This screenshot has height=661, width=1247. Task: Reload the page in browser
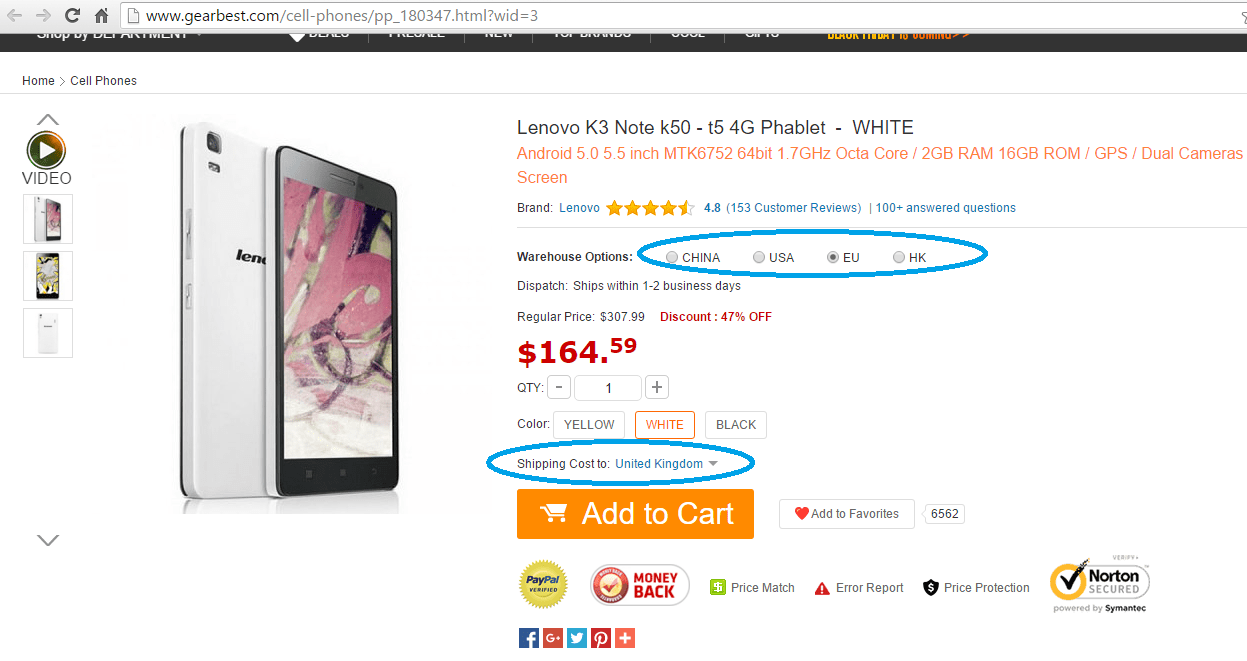(72, 16)
